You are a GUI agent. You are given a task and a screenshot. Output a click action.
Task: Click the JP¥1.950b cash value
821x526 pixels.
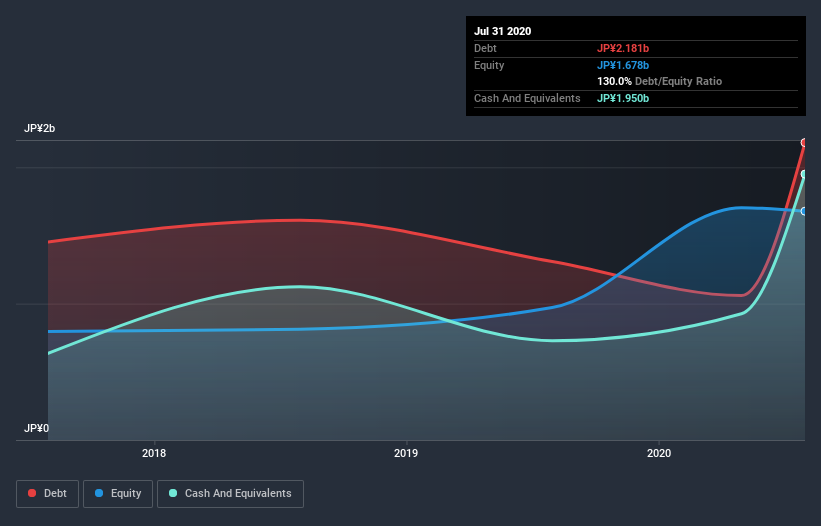(623, 98)
